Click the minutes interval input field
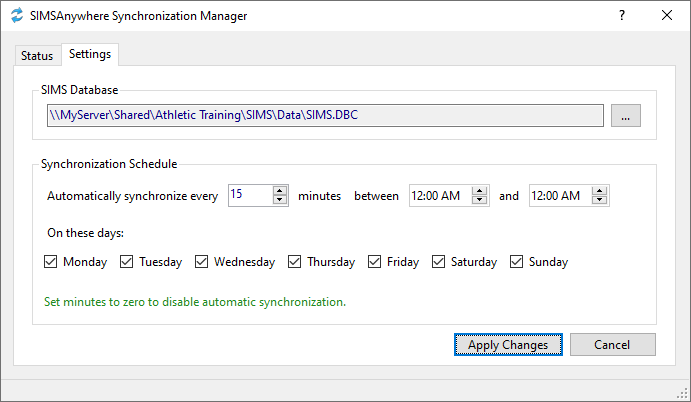This screenshot has width=691, height=402. [250, 195]
